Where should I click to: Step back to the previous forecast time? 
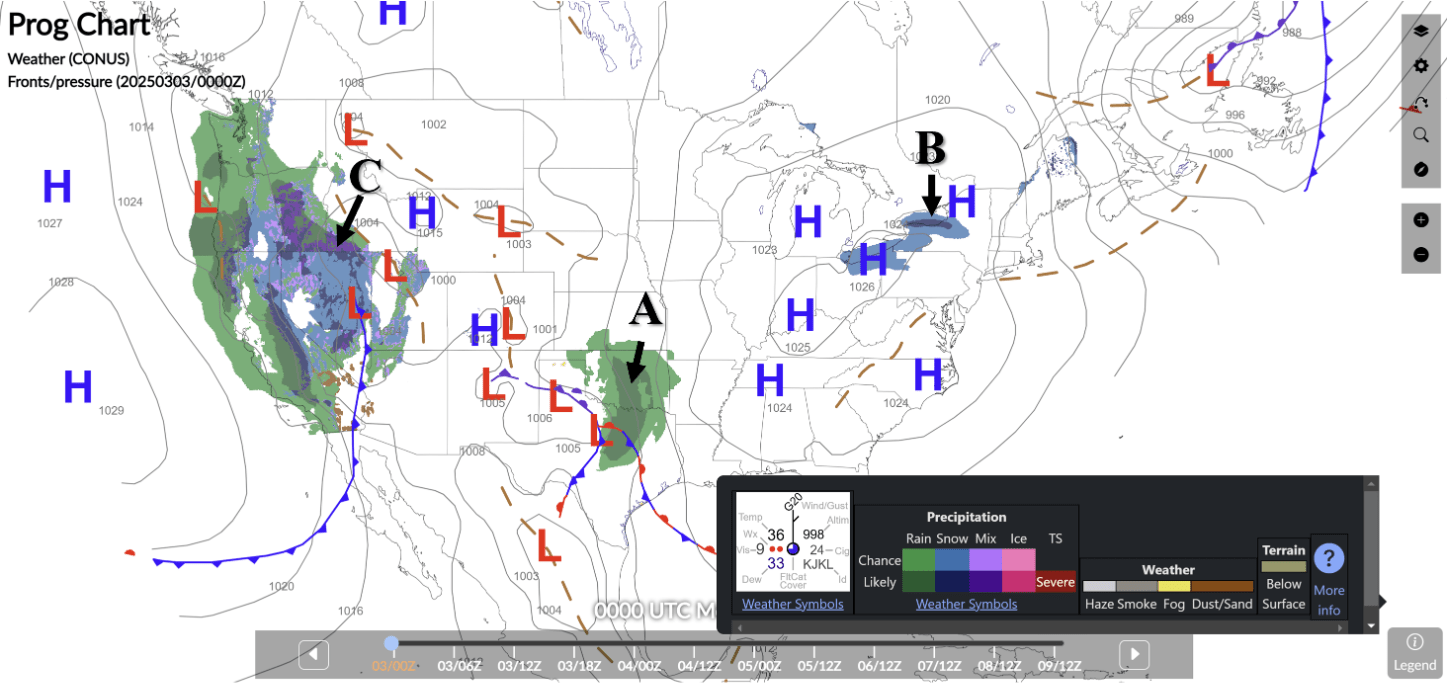click(x=314, y=655)
